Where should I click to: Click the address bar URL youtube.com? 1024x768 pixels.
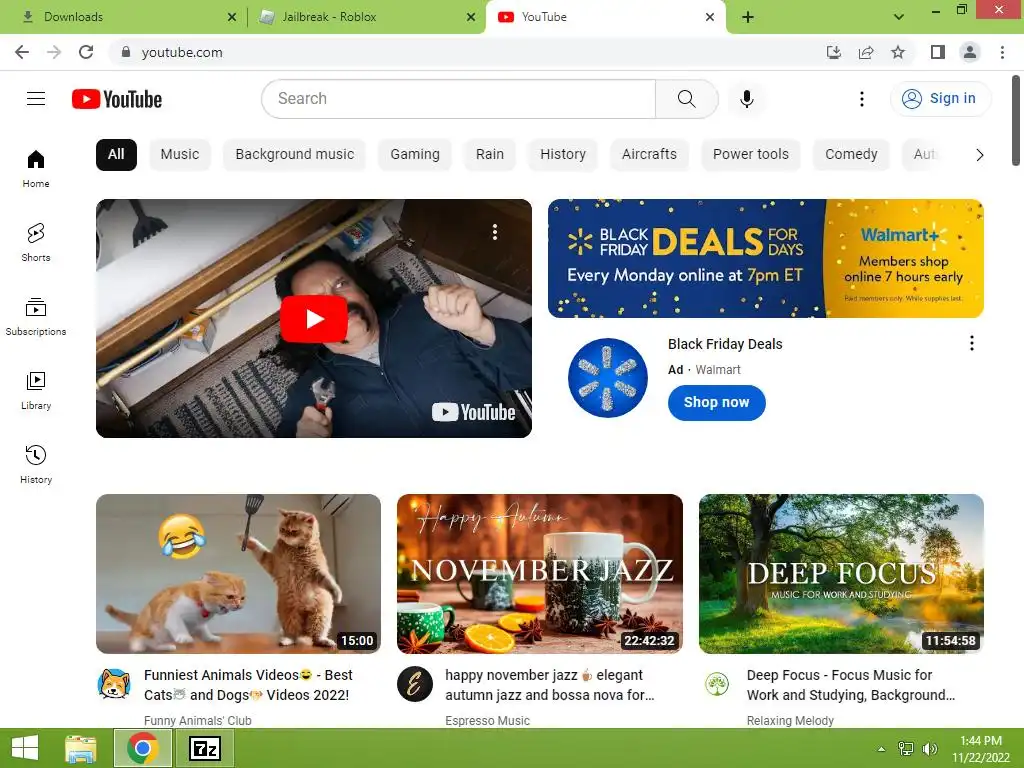pos(182,52)
